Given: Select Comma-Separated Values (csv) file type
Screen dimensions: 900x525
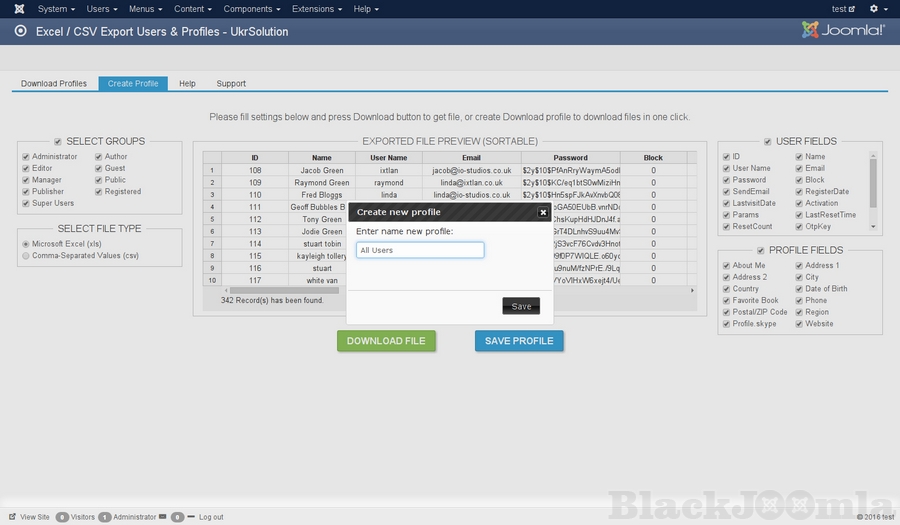Looking at the screenshot, I should click(x=26, y=256).
